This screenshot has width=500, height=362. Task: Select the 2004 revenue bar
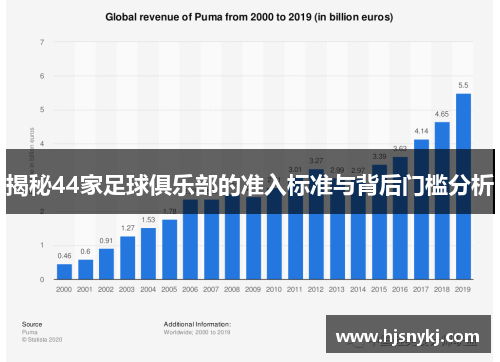click(148, 254)
